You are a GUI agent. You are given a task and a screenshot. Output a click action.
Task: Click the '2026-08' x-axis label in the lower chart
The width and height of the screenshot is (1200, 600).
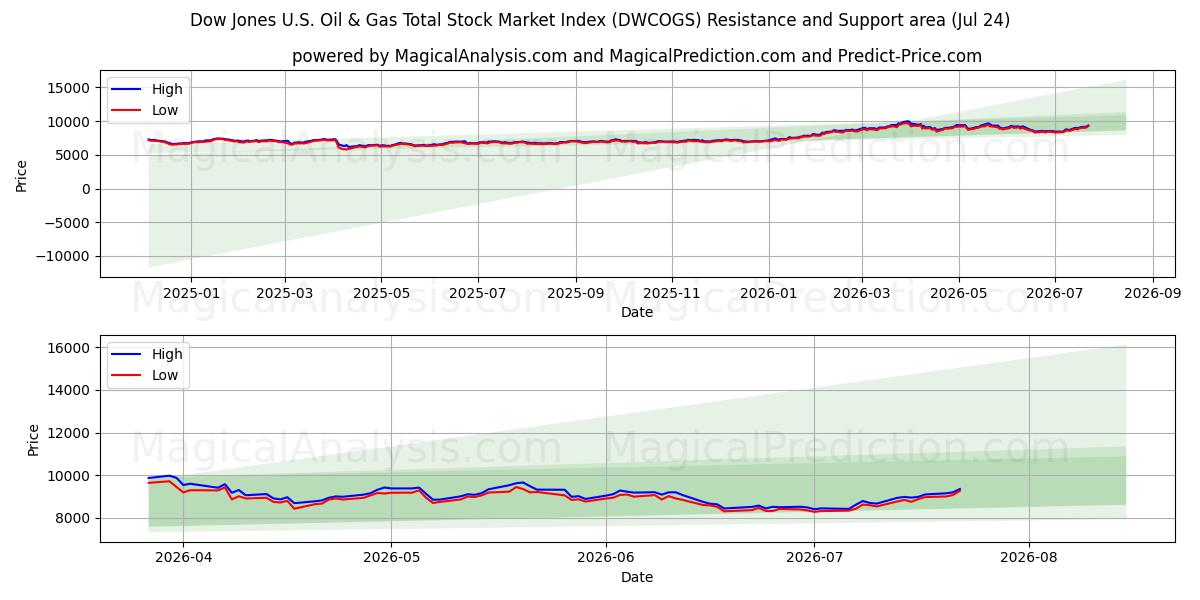pos(1029,558)
